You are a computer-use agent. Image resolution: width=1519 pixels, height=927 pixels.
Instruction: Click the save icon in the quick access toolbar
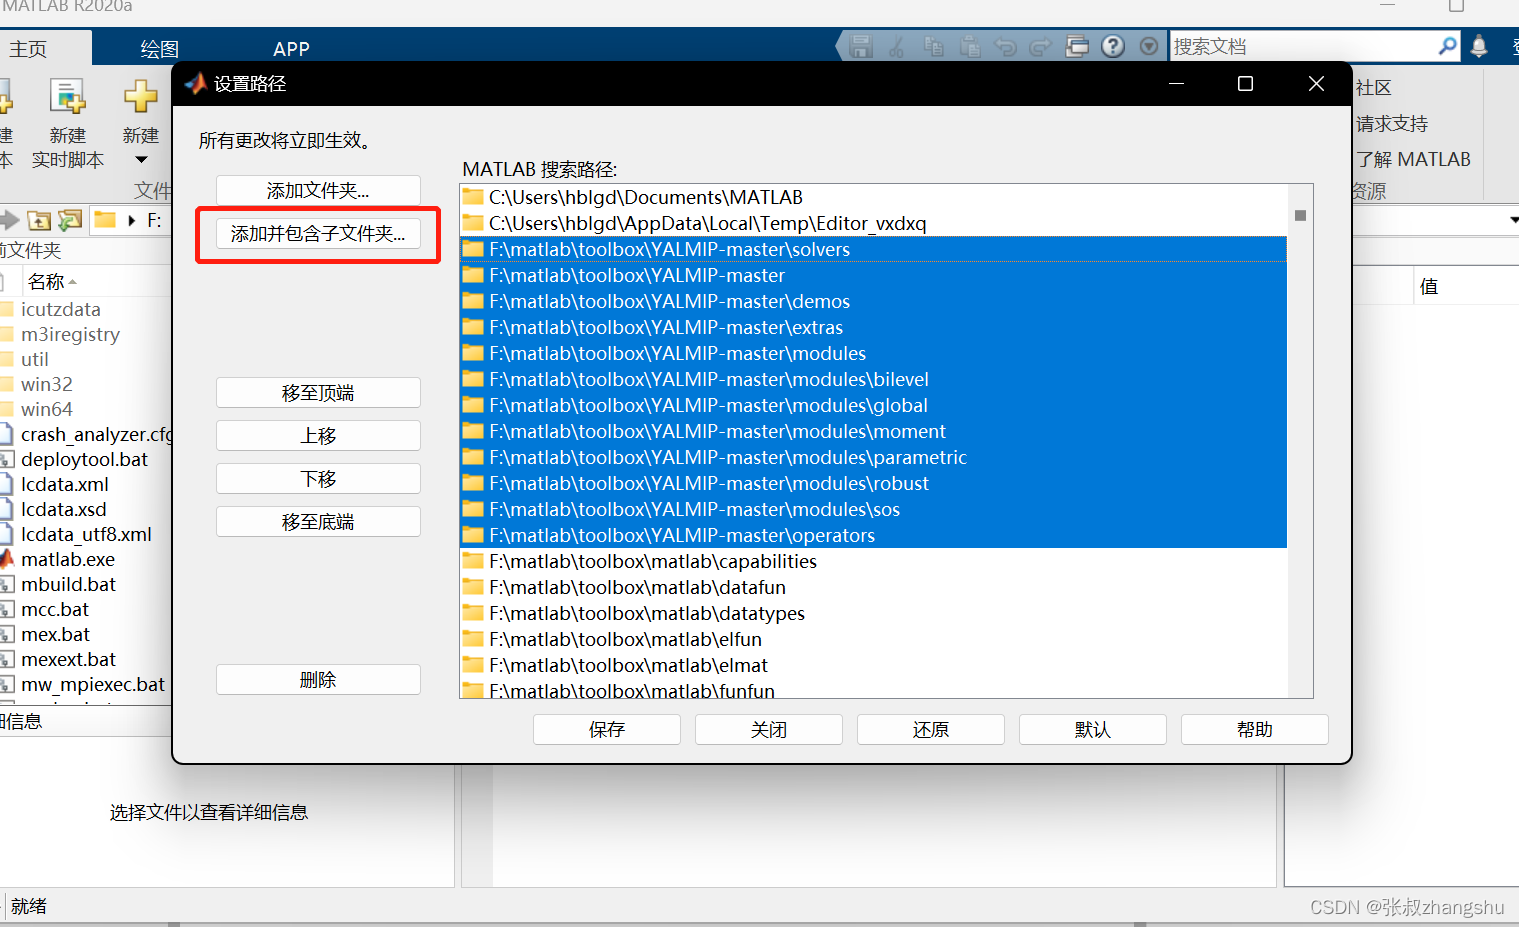[x=860, y=46]
